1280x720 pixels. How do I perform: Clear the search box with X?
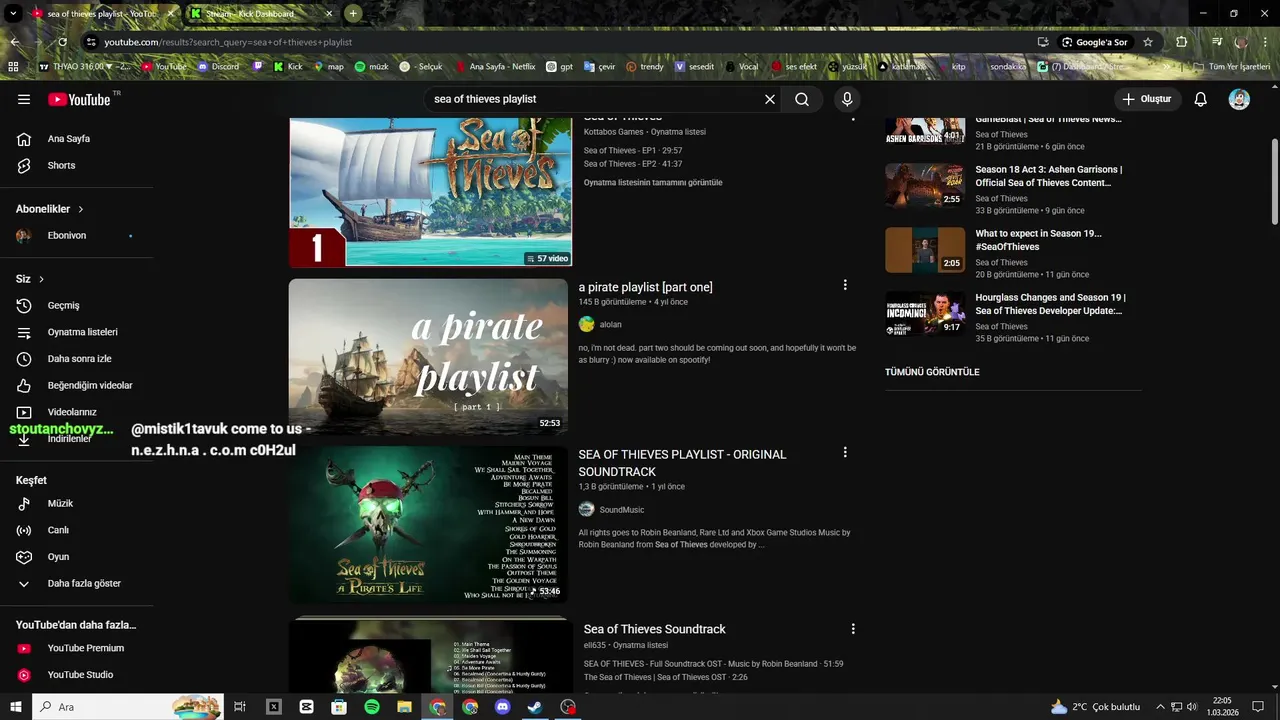770,99
